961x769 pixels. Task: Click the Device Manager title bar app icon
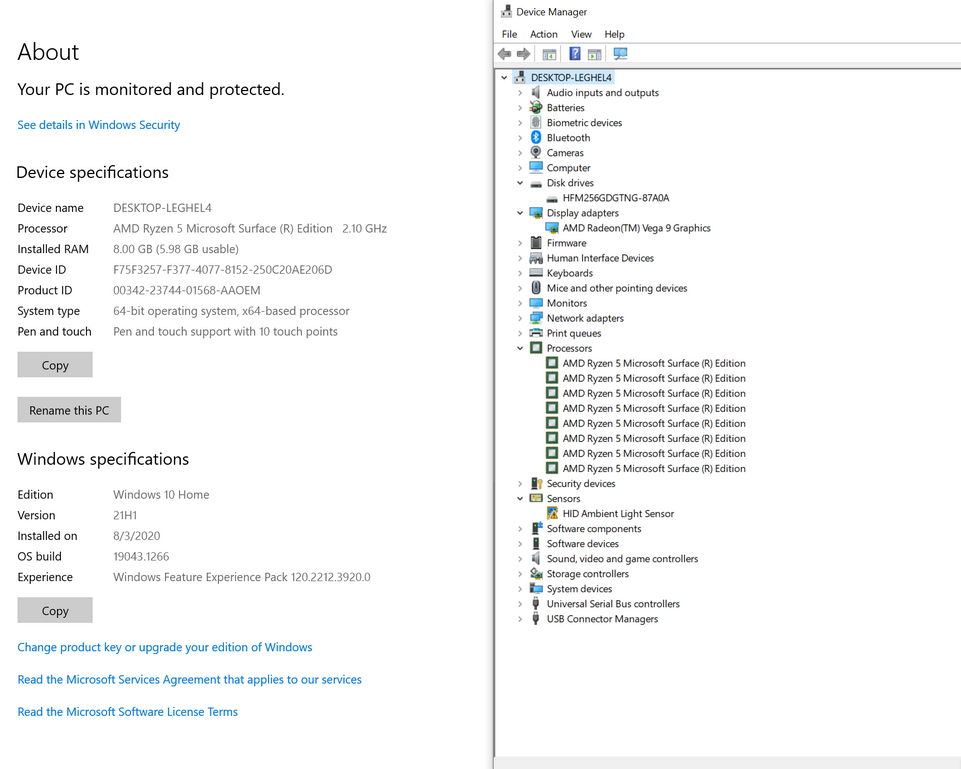pos(506,11)
